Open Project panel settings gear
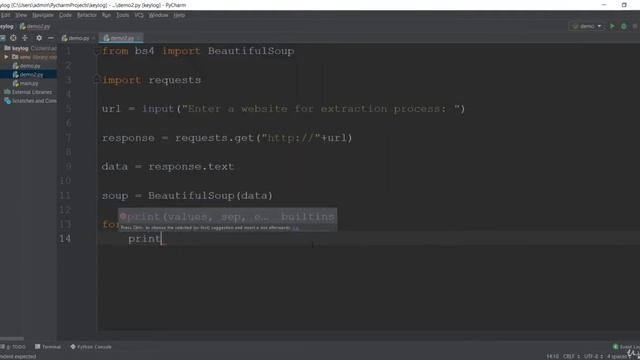Screen dimensions: 640x360 39,38
